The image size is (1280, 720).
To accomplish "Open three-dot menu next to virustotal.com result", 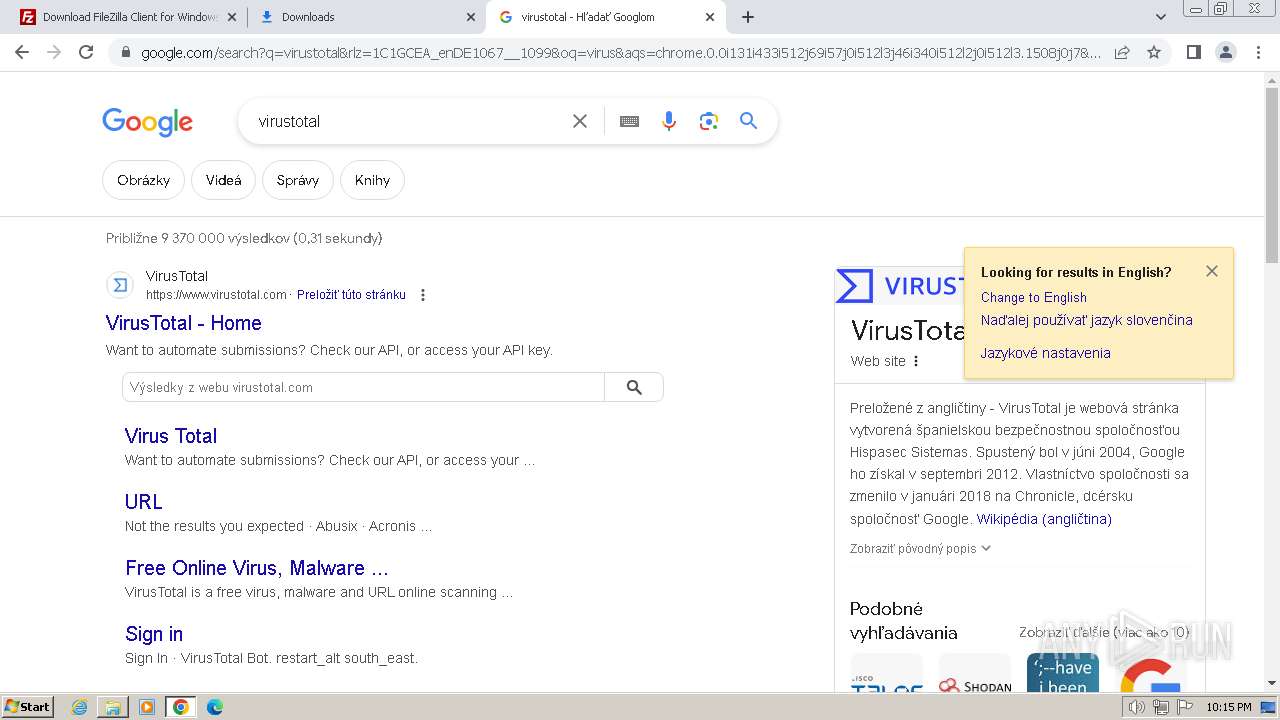I will point(423,295).
